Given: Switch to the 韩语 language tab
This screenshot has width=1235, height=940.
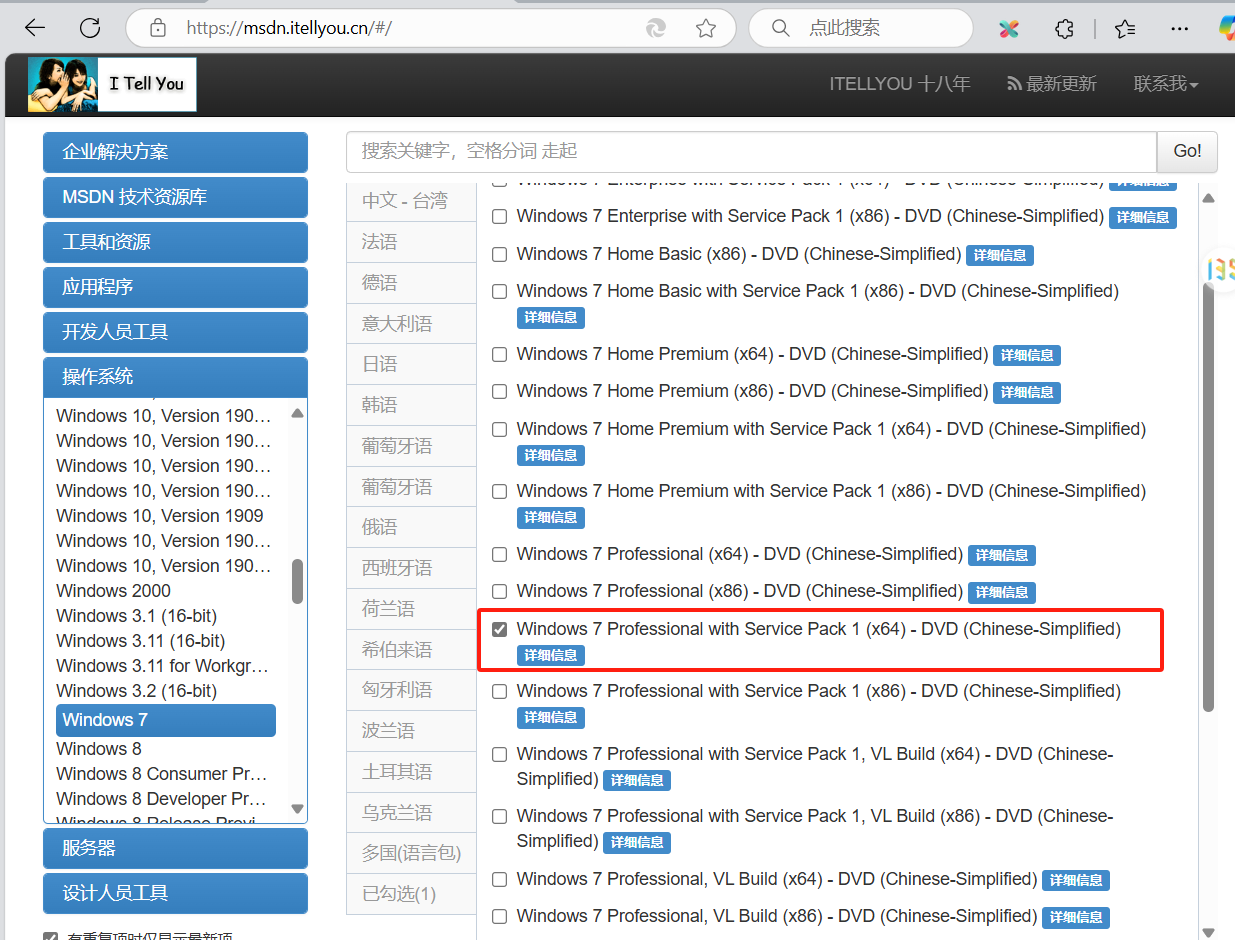Looking at the screenshot, I should pyautogui.click(x=411, y=405).
